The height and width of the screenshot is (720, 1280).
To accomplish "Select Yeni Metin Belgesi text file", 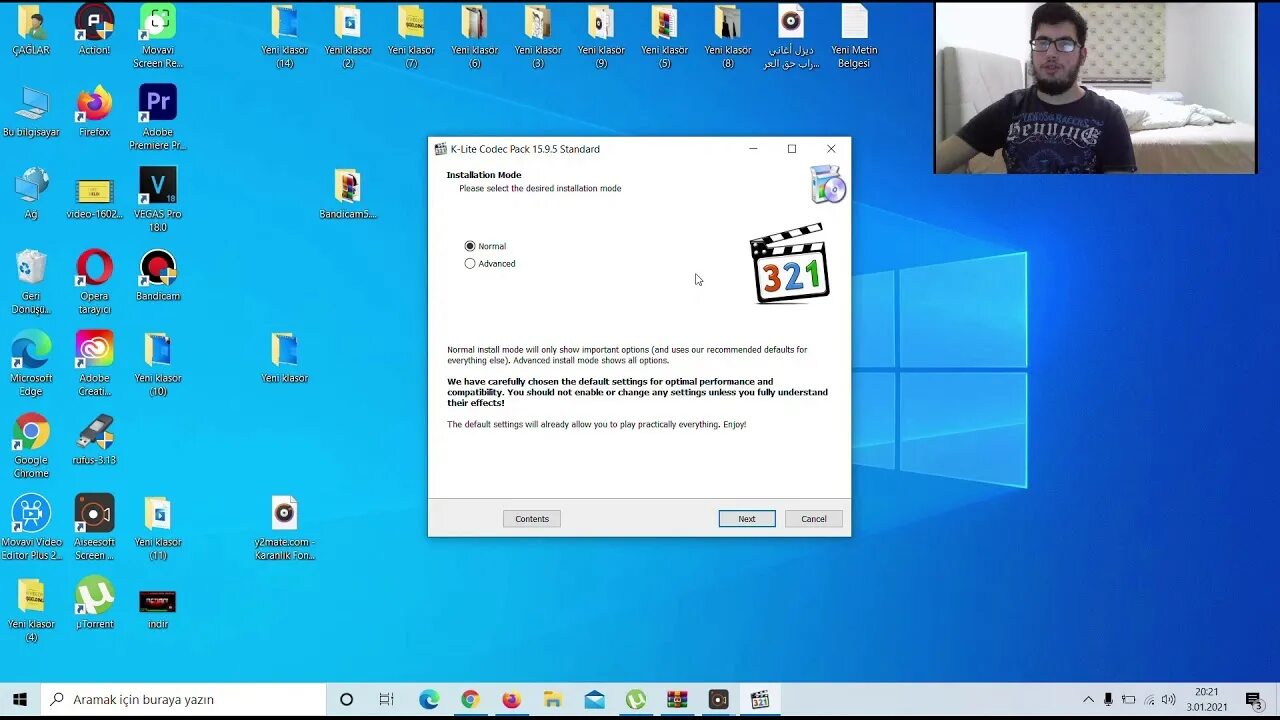I will pyautogui.click(x=854, y=37).
